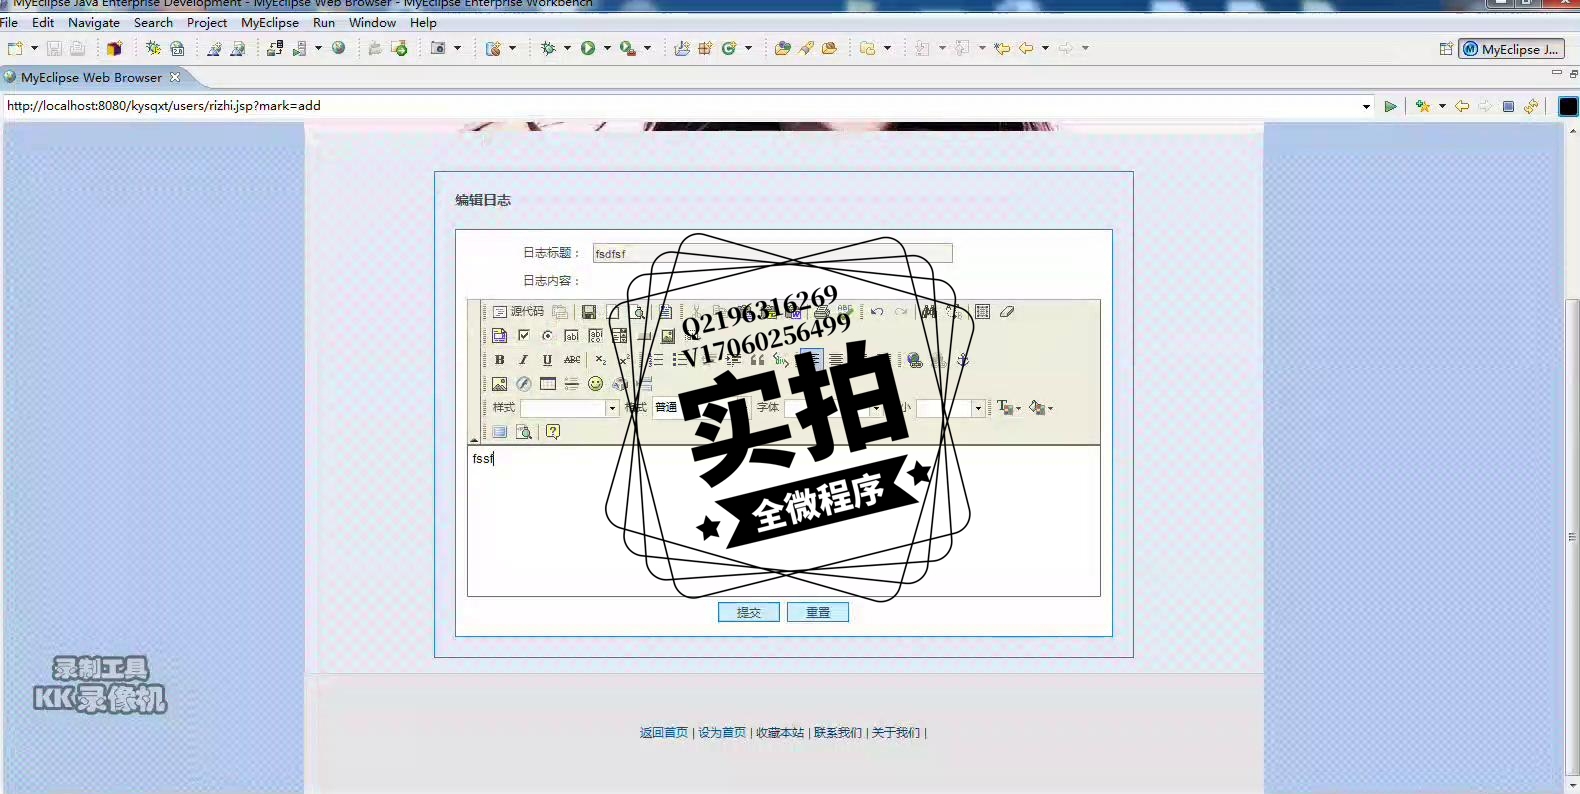This screenshot has width=1580, height=794.
Task: Open the font size dropdown arrow
Action: point(978,408)
